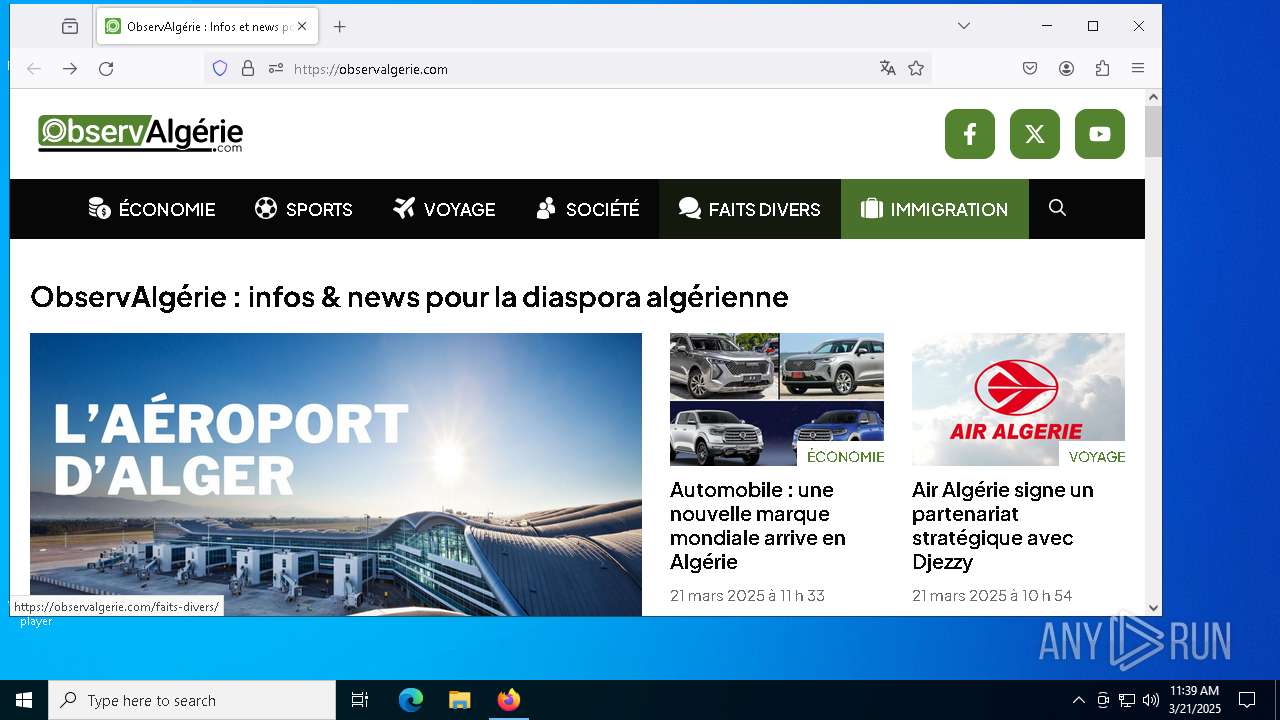Image resolution: width=1280 pixels, height=720 pixels.
Task: Open the ÉCONOMIE menu section
Action: click(x=152, y=209)
